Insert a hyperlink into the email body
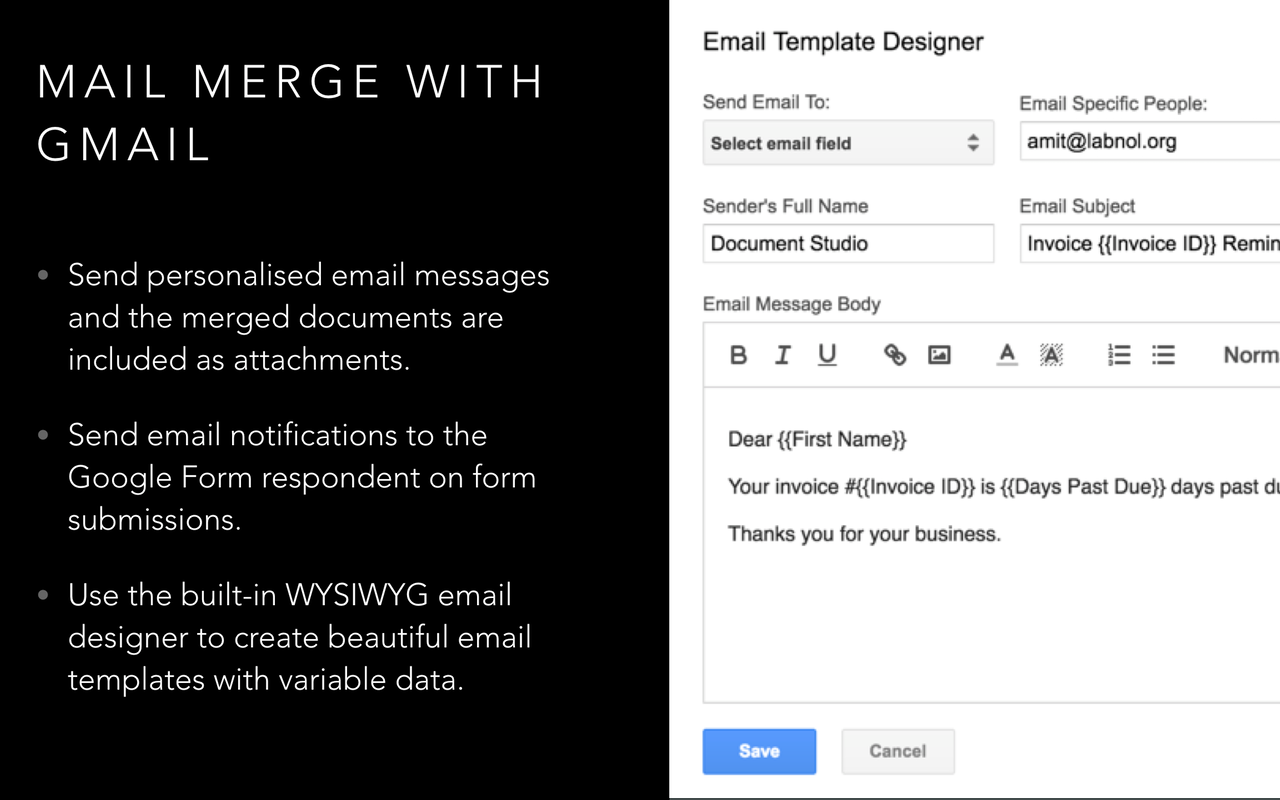The width and height of the screenshot is (1280, 800). [x=895, y=355]
